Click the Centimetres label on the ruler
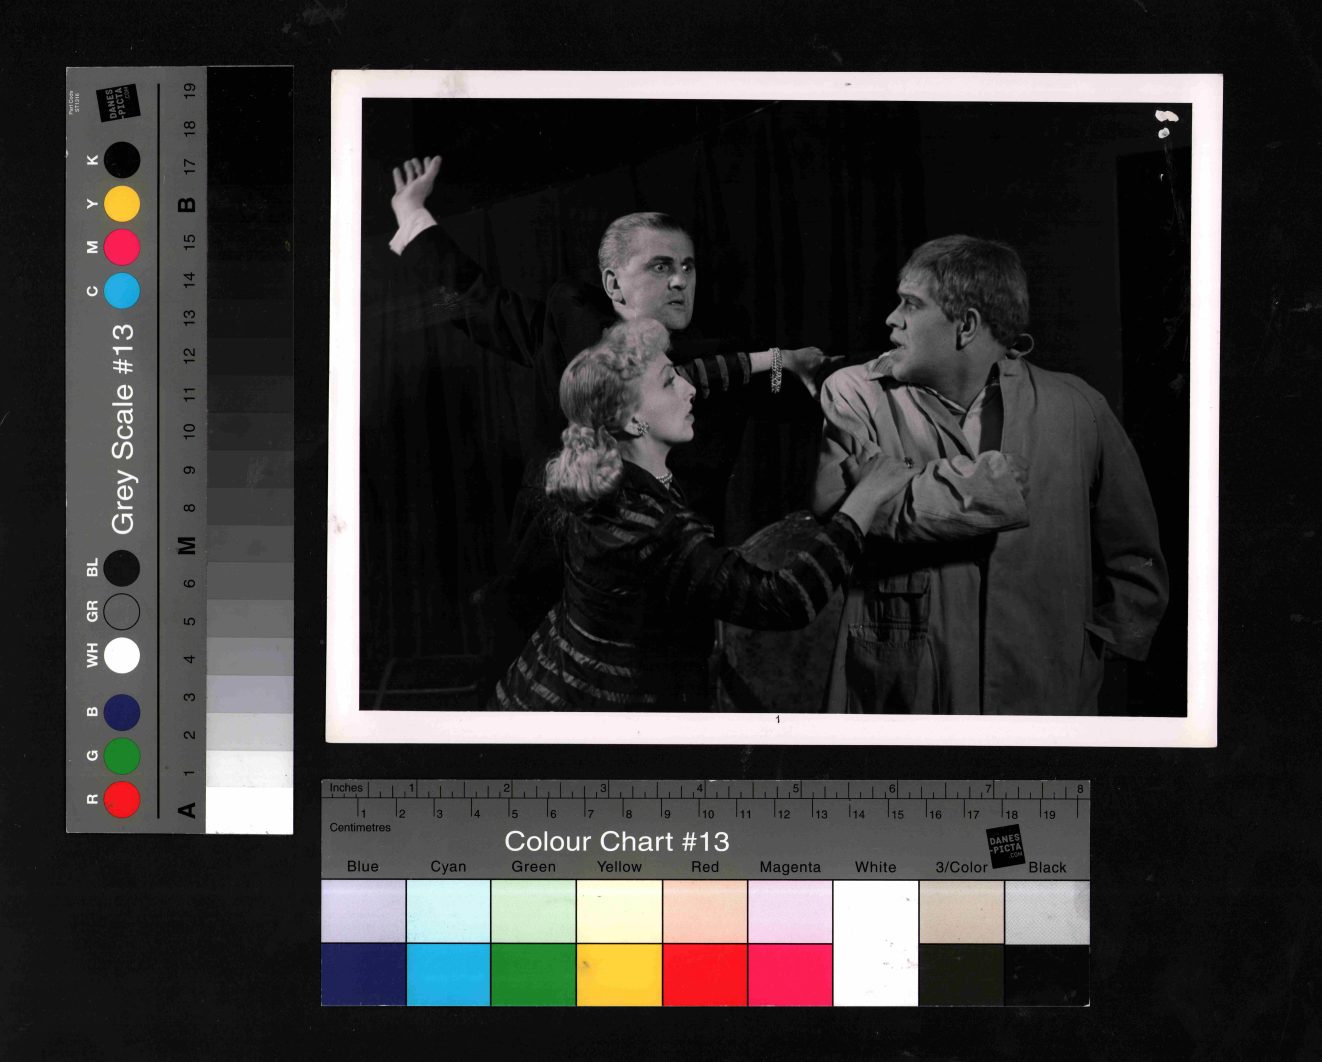Viewport: 1322px width, 1062px height. 360,827
